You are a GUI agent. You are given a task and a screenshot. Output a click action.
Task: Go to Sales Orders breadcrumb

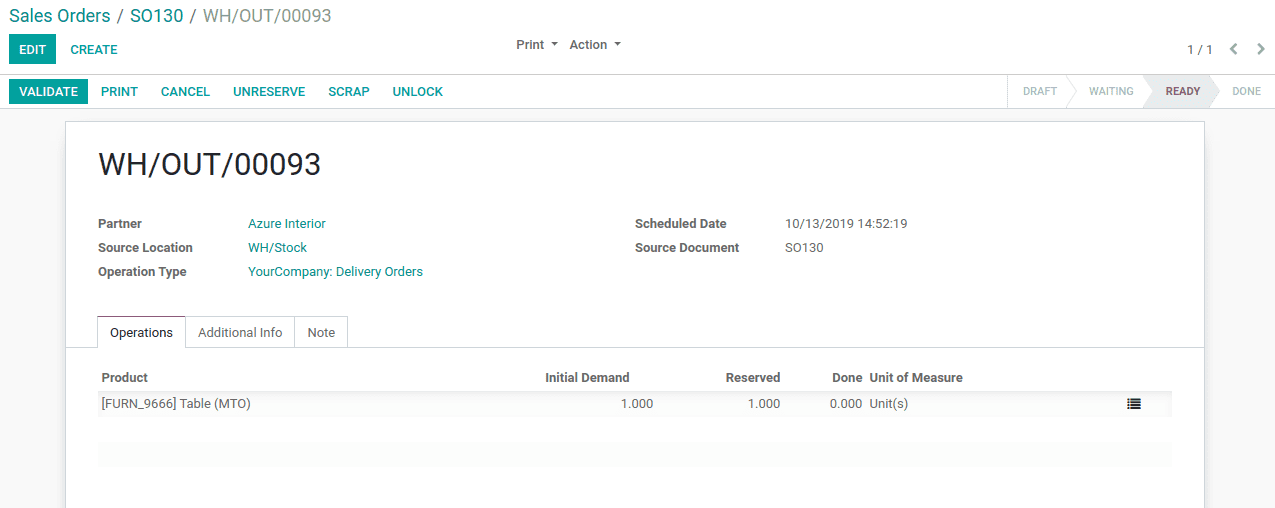click(x=60, y=16)
